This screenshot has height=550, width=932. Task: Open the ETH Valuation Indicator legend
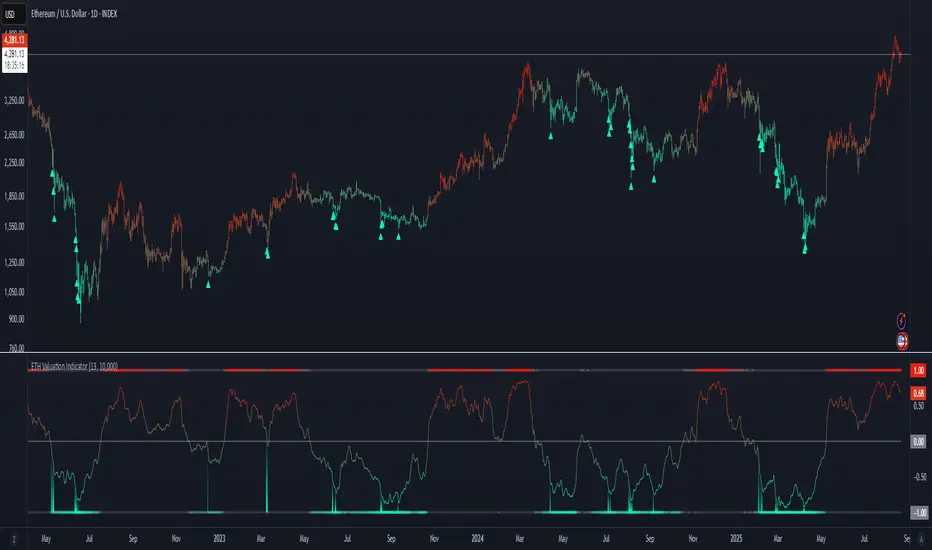74,366
